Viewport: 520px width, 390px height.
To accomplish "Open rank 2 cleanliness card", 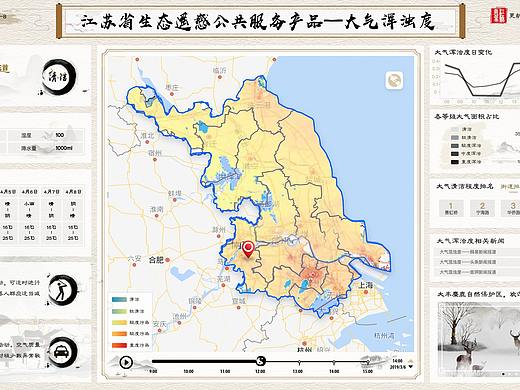I will tap(482, 208).
